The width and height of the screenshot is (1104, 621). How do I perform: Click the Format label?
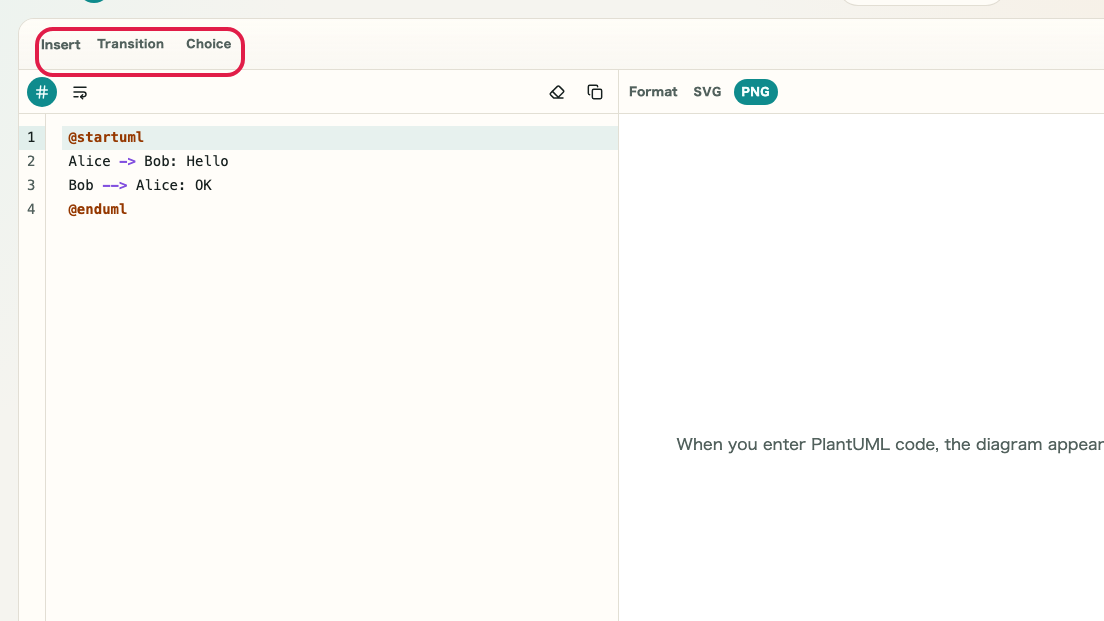click(x=653, y=92)
